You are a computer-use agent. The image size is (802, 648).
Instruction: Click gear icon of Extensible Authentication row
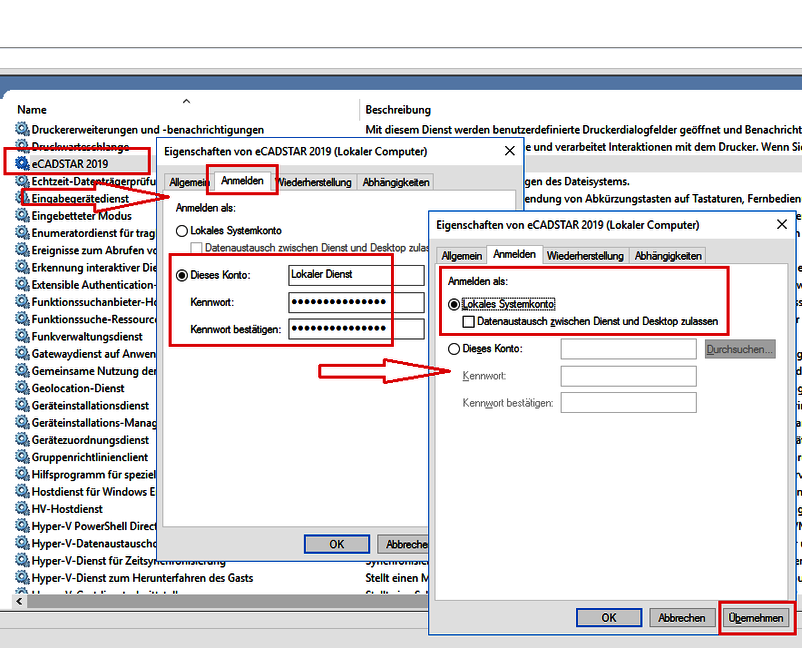(x=22, y=284)
